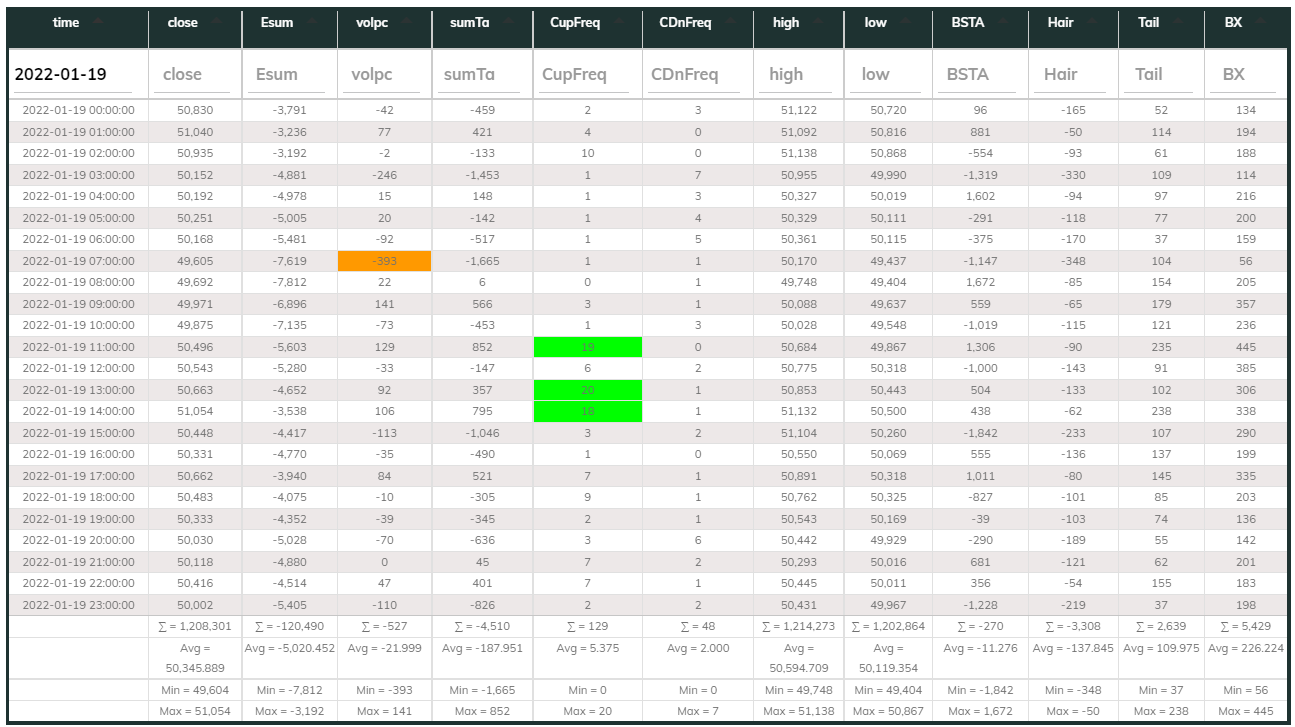Select the row time 2022-01-19 12:00:00

pos(78,368)
